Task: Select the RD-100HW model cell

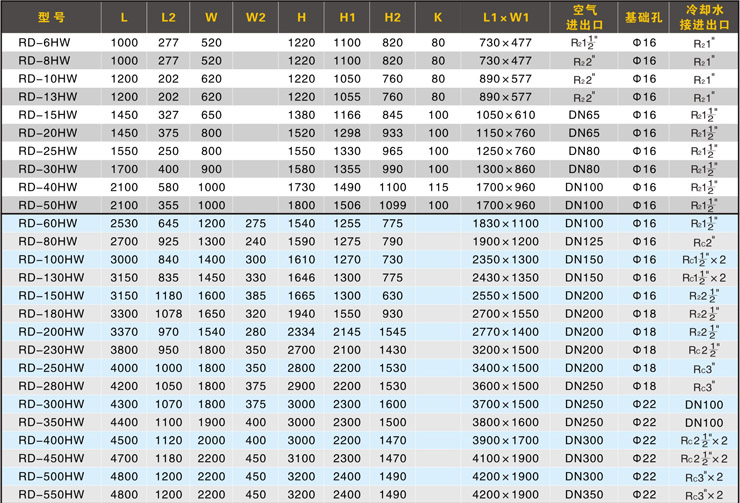Action: [x=51, y=259]
